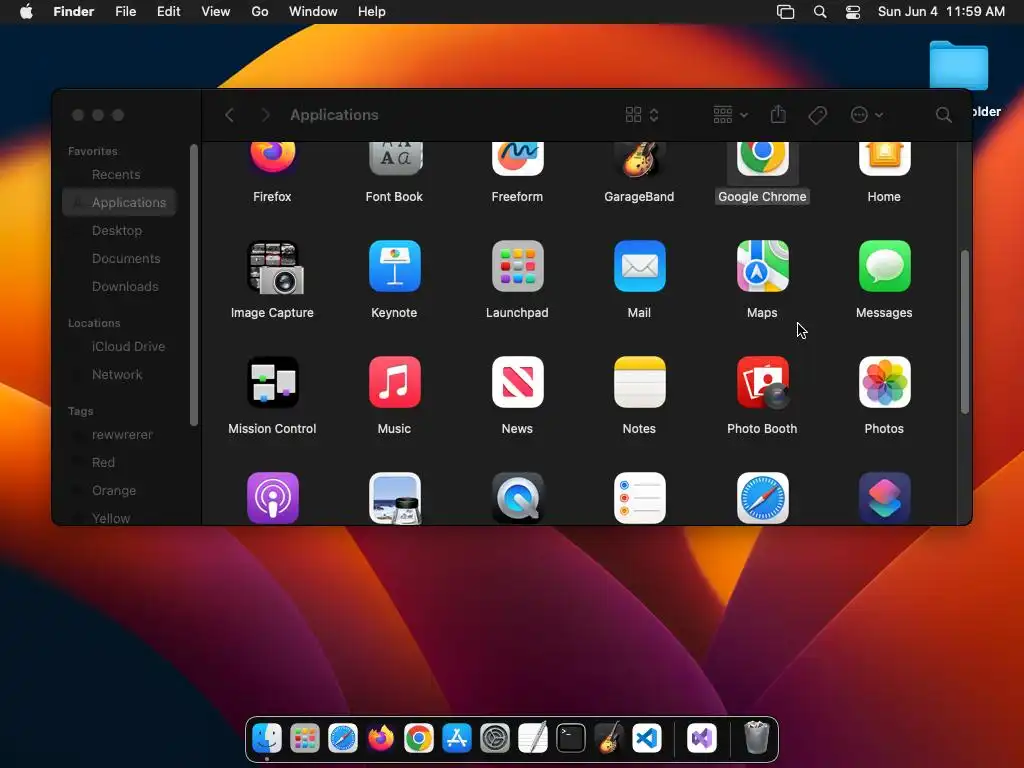Open the Mail app

pos(639,266)
